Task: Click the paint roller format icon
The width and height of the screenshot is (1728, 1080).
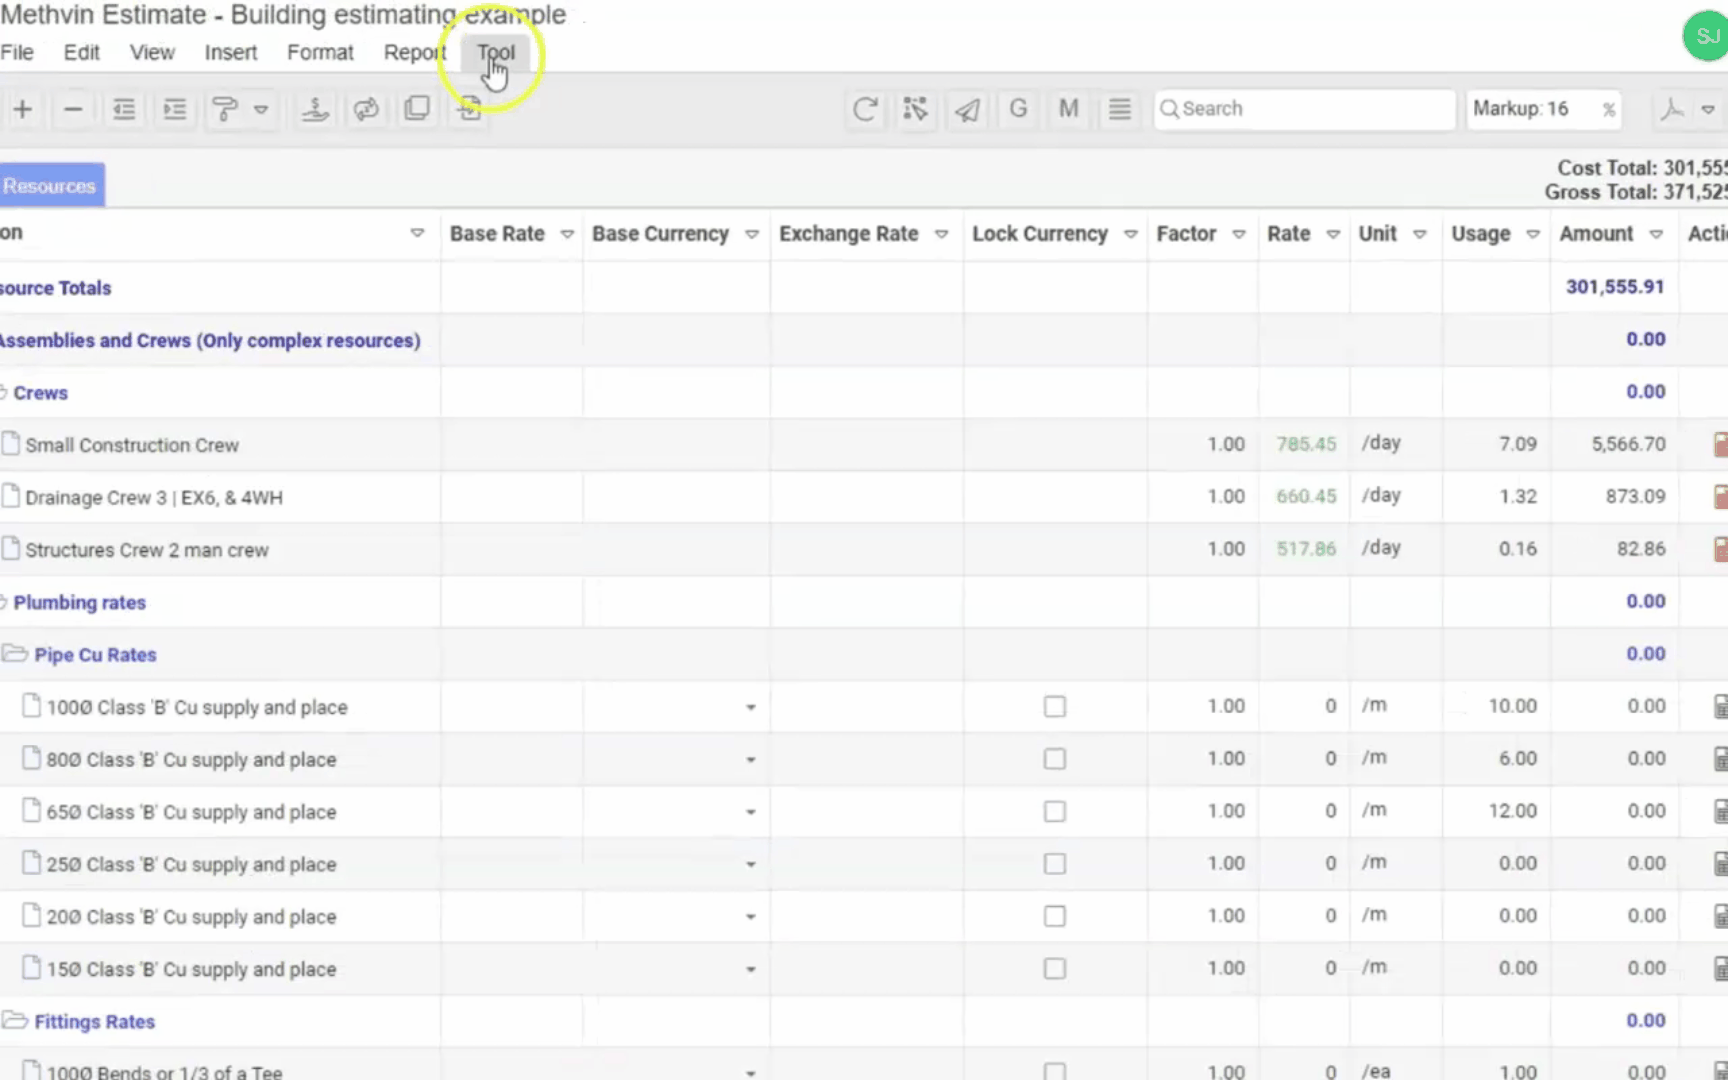Action: (225, 109)
